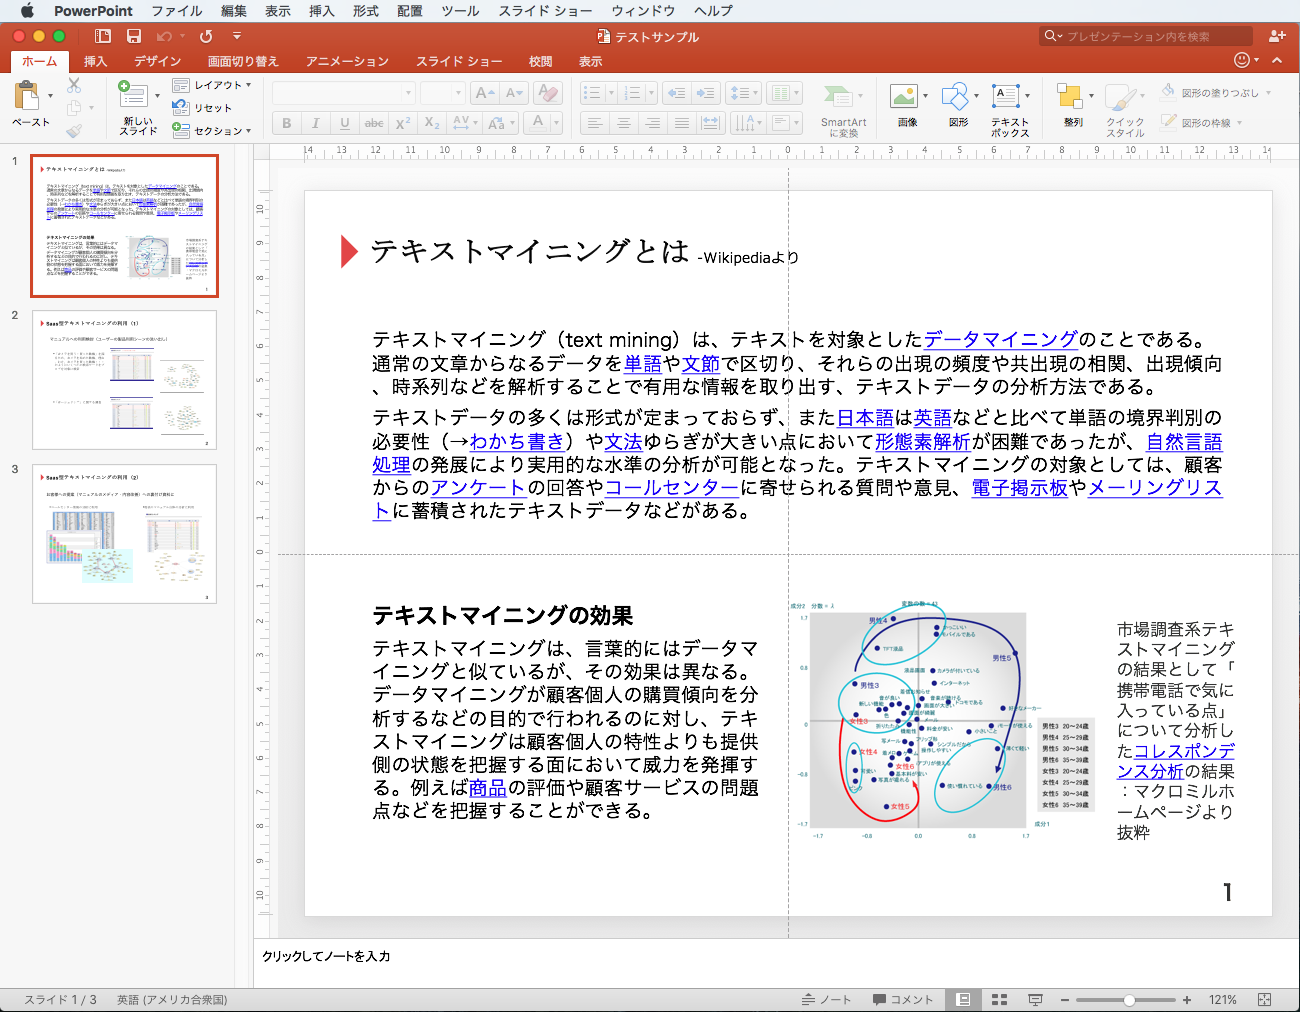Expand the レイアウト layout dropdown
This screenshot has height=1012, width=1300.
(249, 85)
